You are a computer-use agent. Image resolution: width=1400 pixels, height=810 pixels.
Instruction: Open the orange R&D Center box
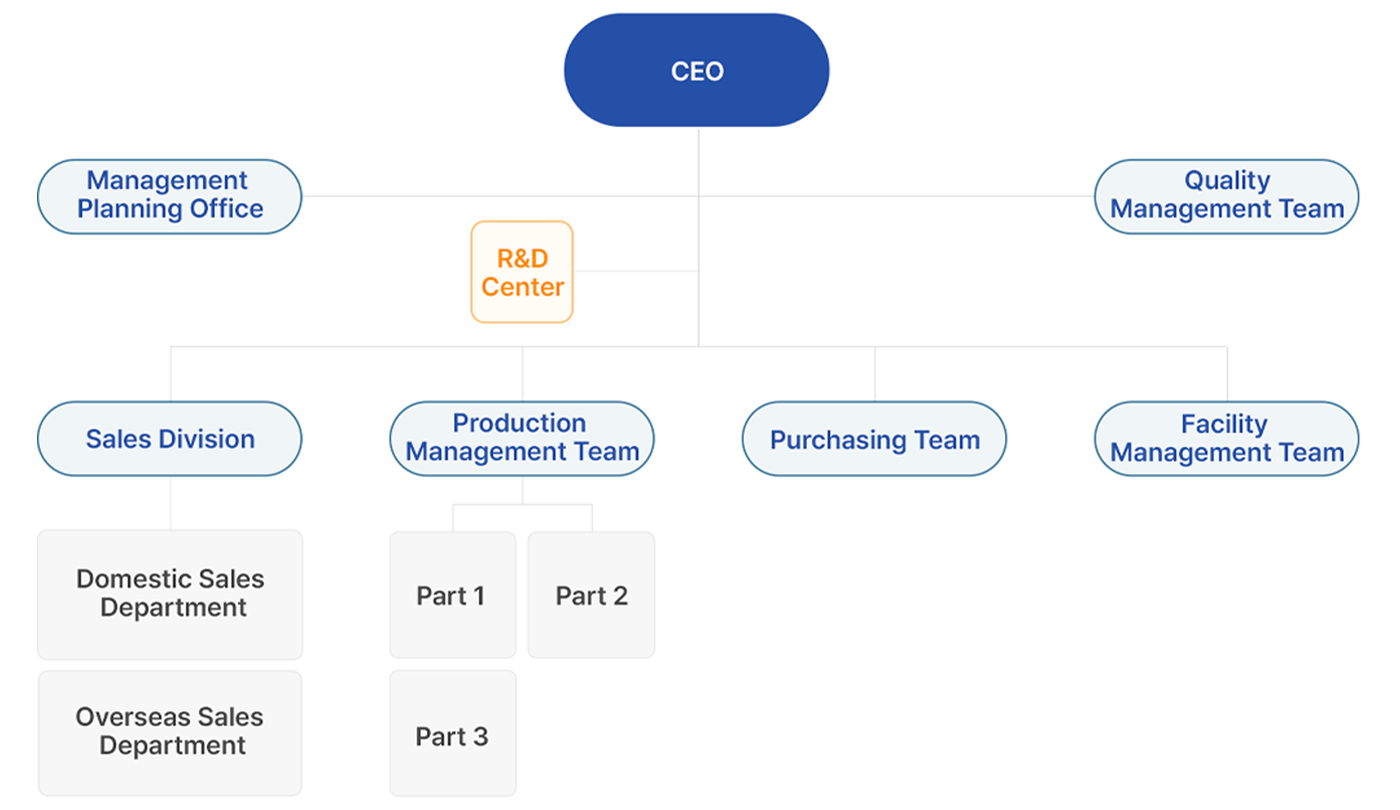click(522, 272)
